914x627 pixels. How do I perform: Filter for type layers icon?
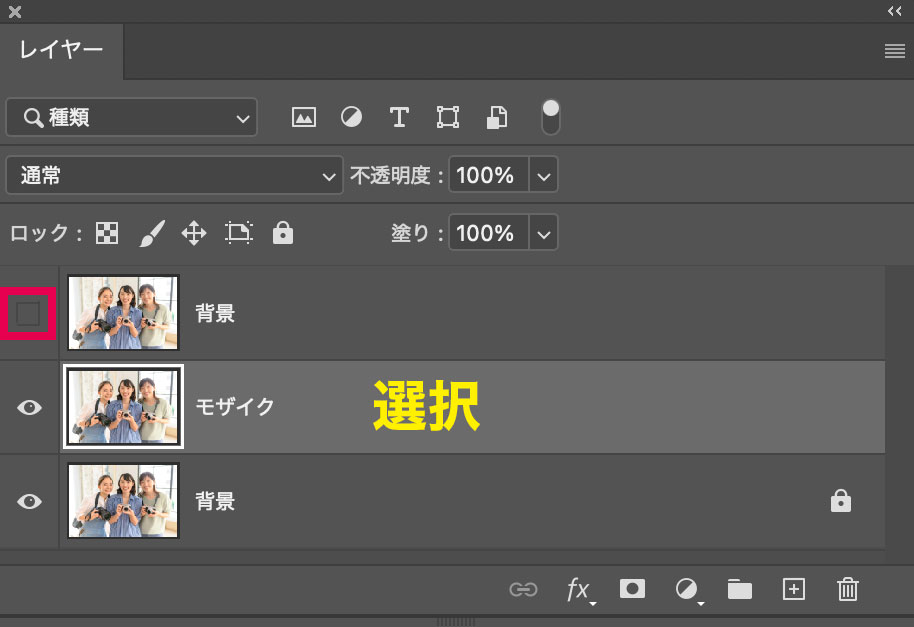click(399, 117)
